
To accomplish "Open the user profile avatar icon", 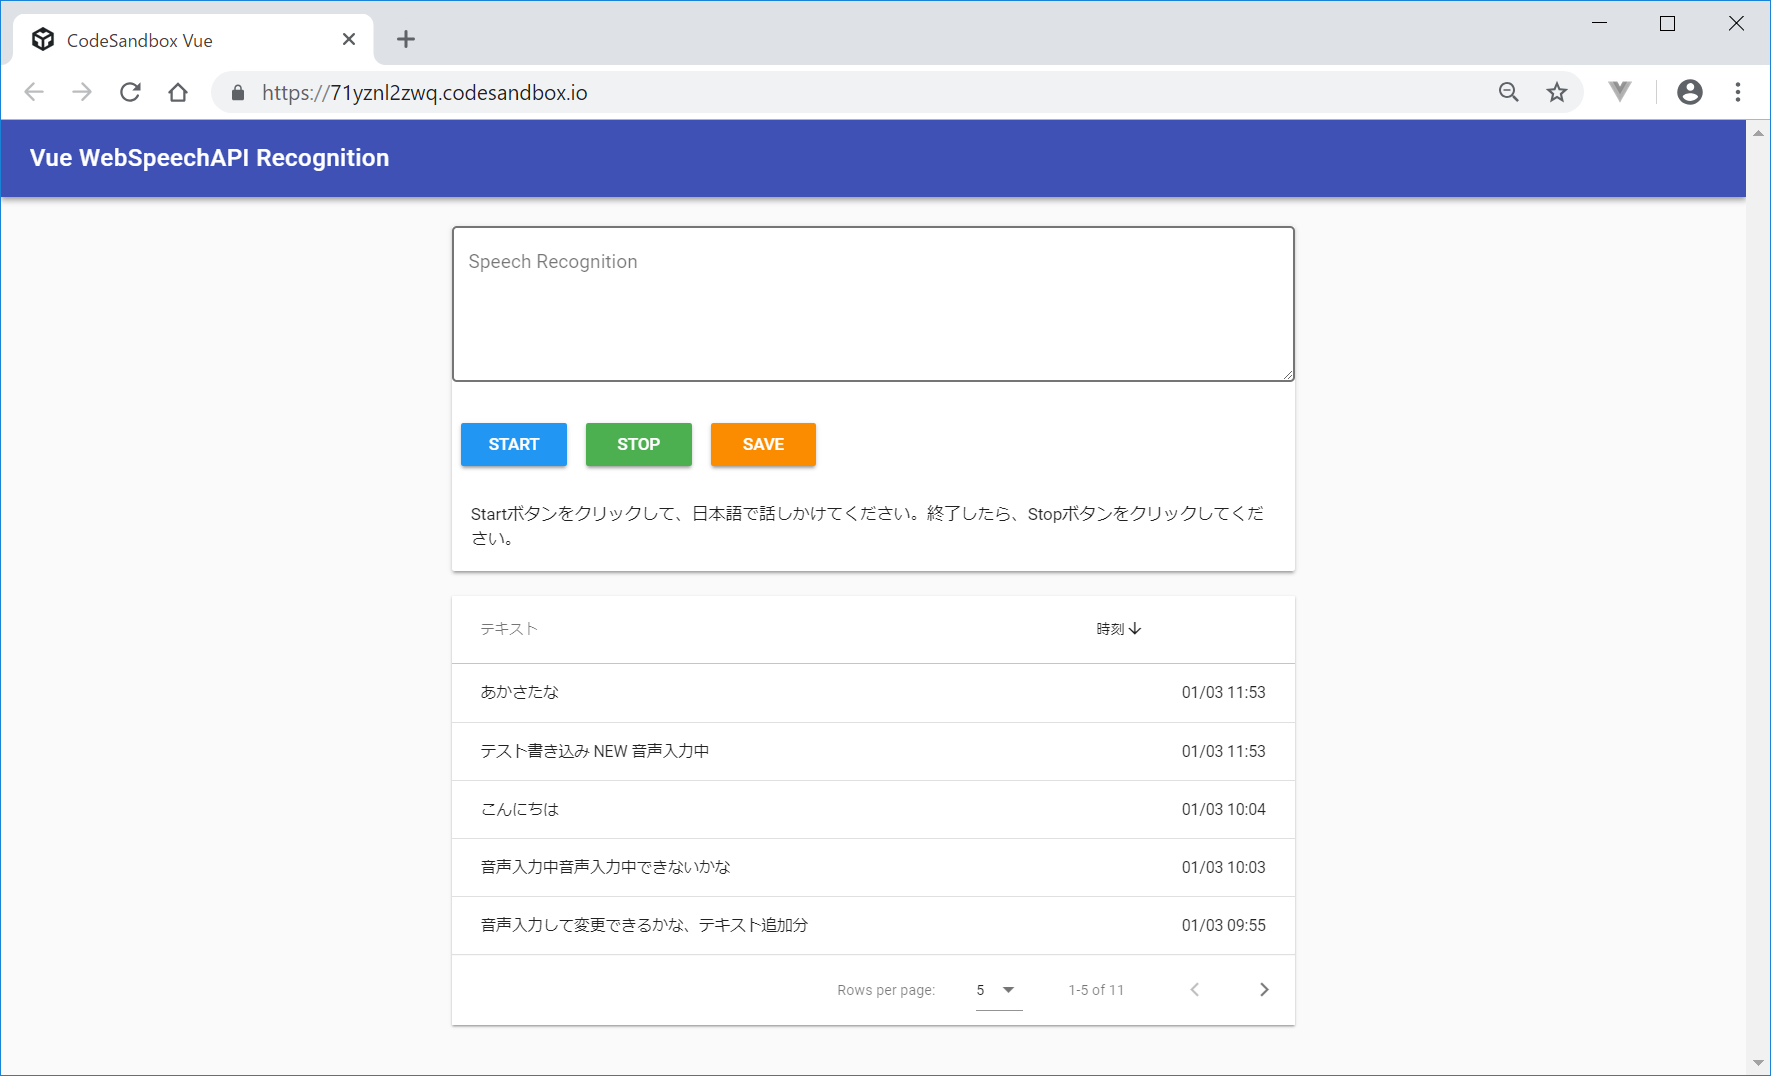I will (x=1689, y=92).
